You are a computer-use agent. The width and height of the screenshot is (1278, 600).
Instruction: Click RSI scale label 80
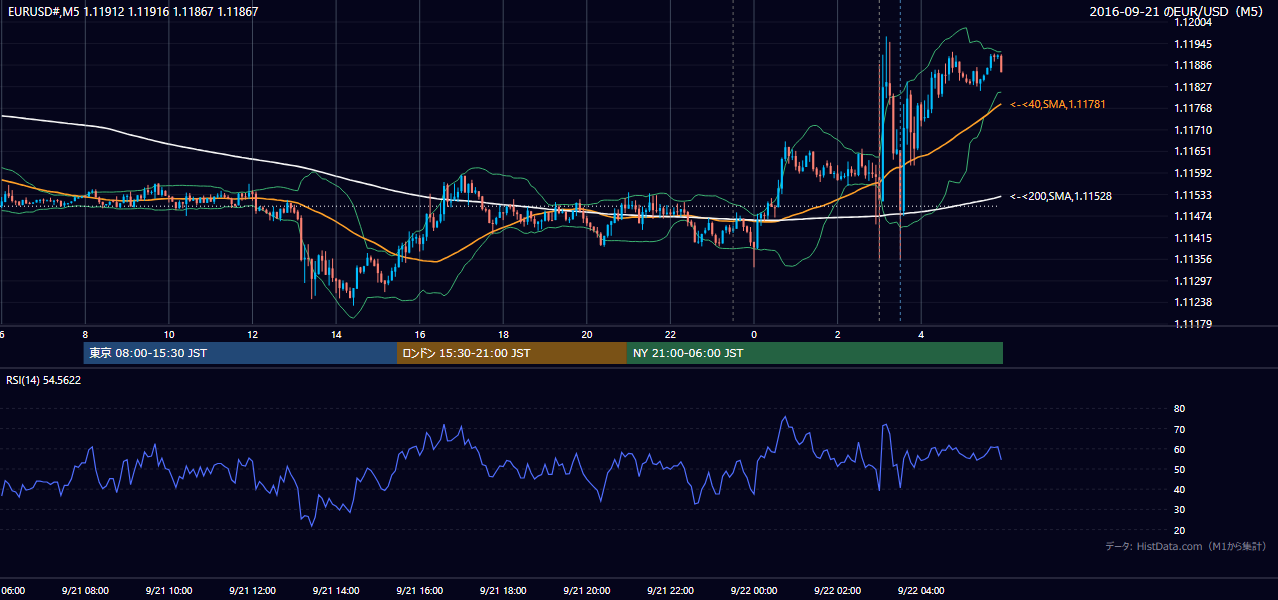pyautogui.click(x=1179, y=409)
